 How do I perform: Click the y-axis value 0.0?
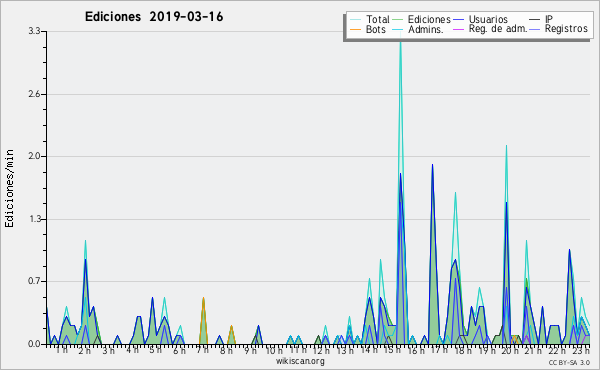click(34, 344)
